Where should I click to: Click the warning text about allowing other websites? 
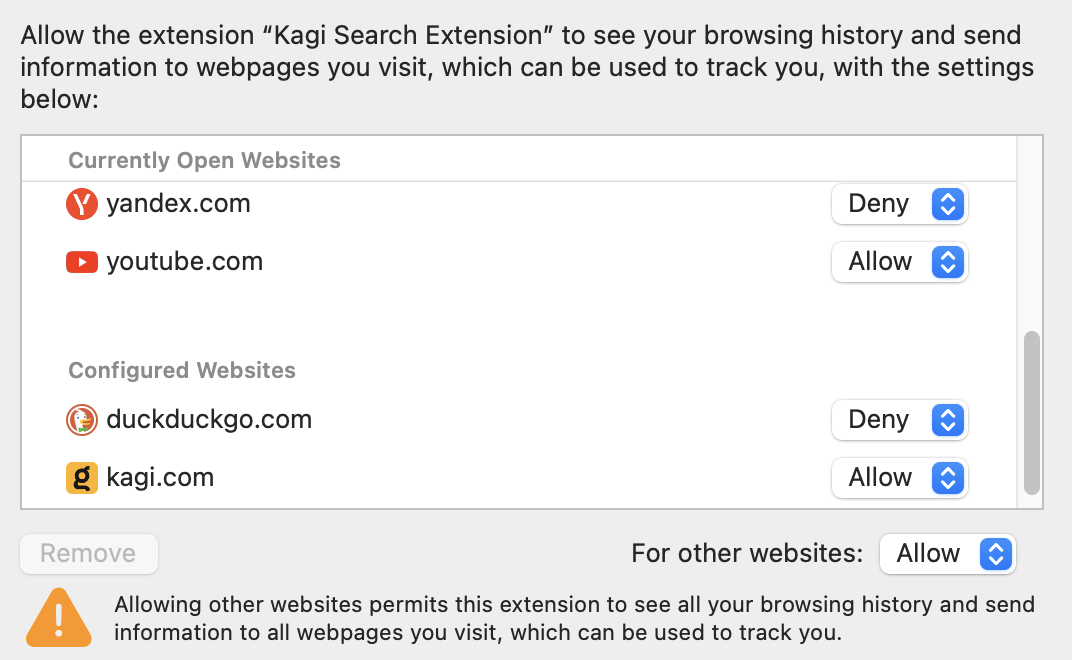[574, 619]
